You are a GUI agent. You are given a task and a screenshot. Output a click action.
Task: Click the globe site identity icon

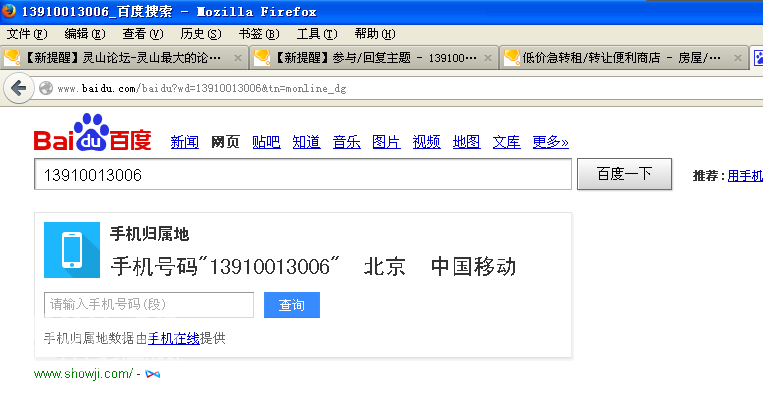46,89
